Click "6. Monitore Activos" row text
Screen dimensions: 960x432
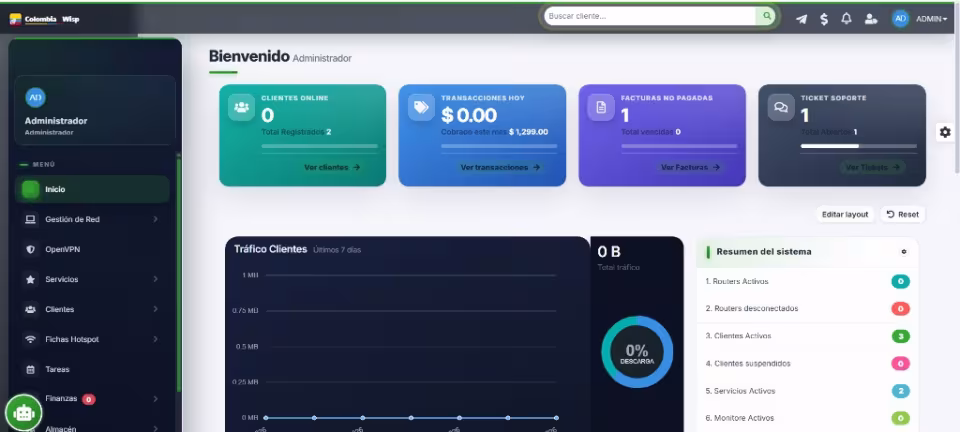[740, 418]
